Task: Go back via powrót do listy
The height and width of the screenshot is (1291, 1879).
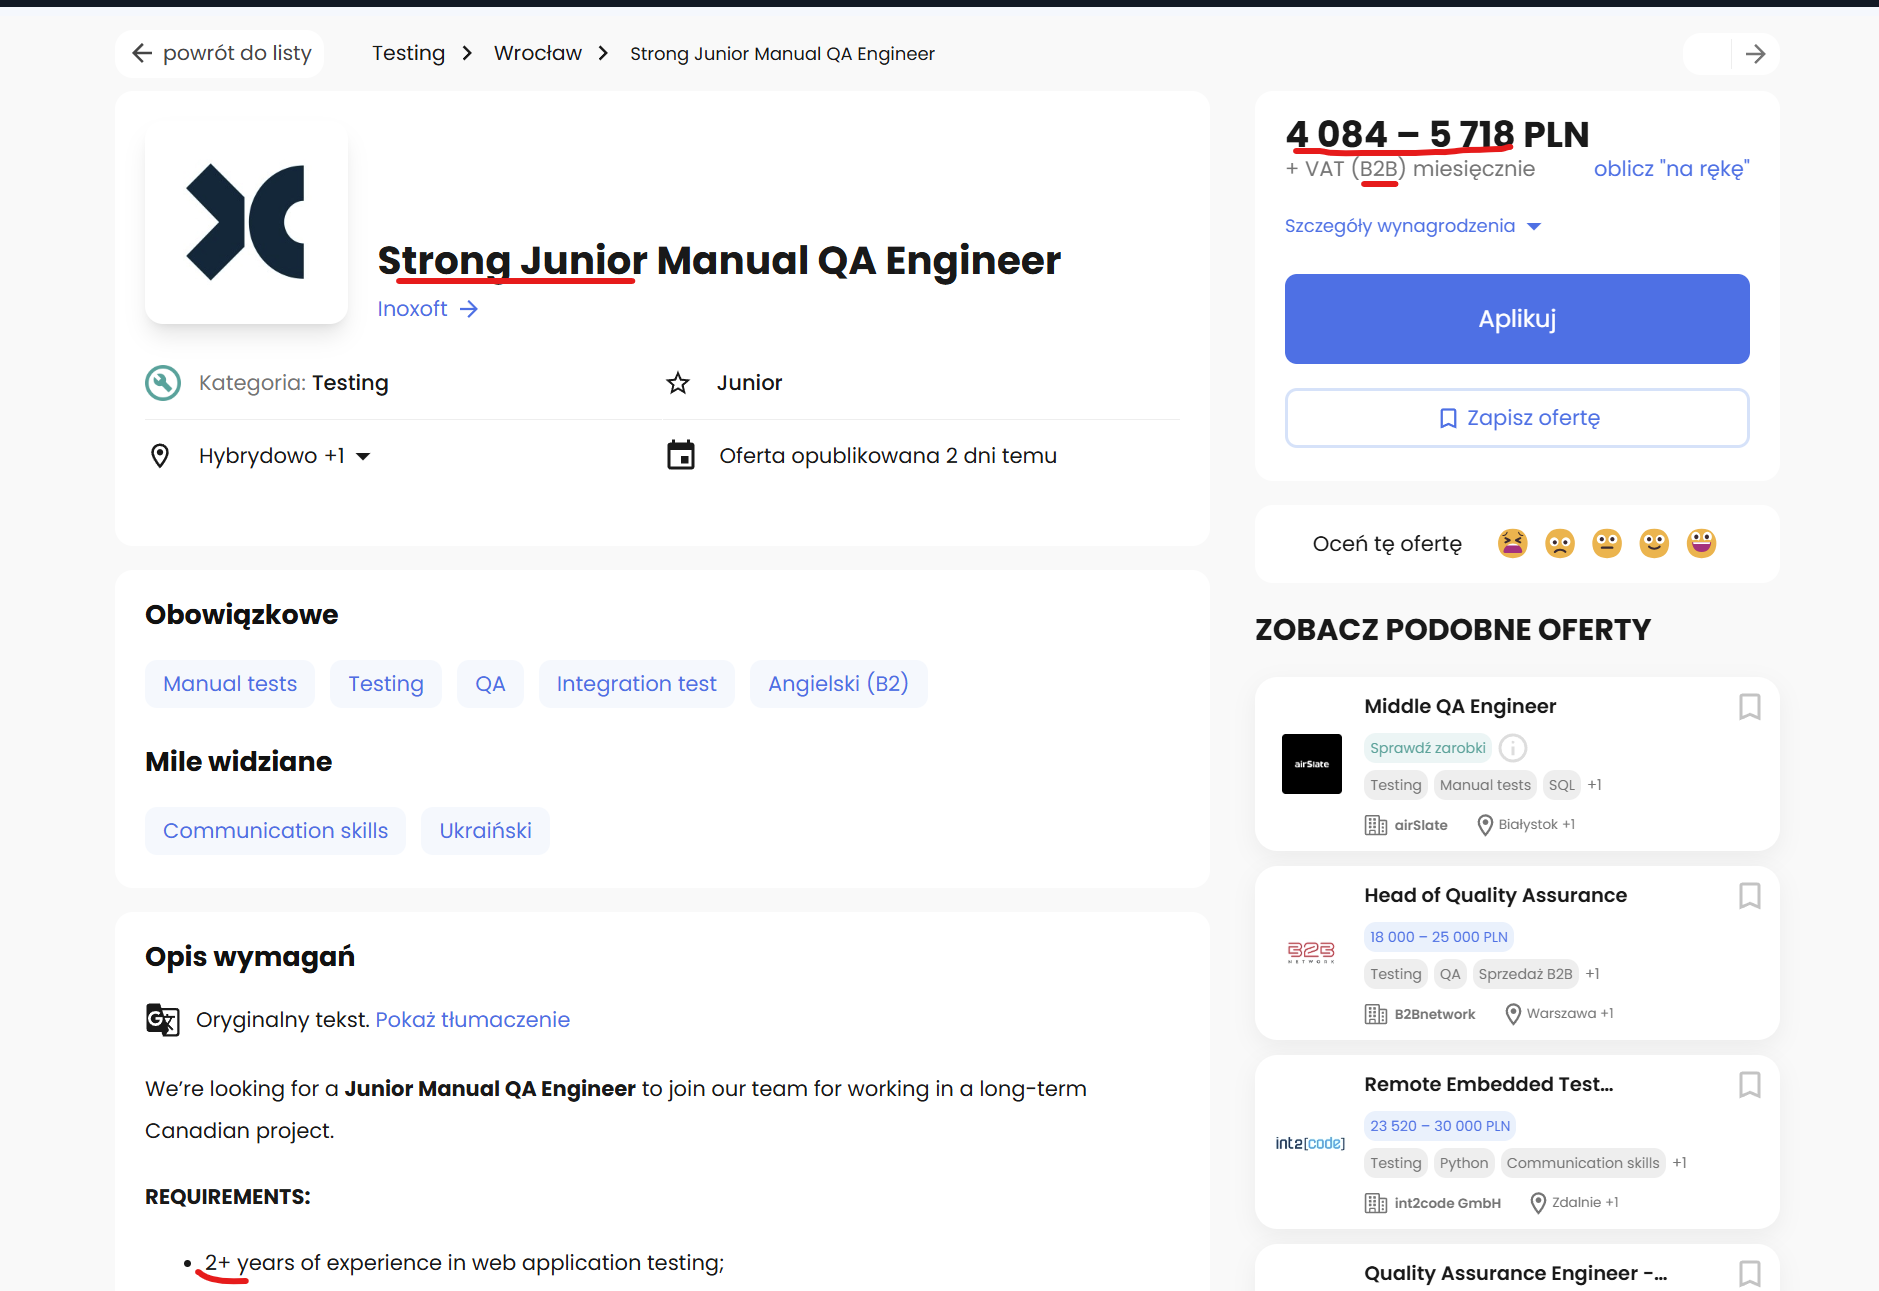Action: tap(221, 53)
